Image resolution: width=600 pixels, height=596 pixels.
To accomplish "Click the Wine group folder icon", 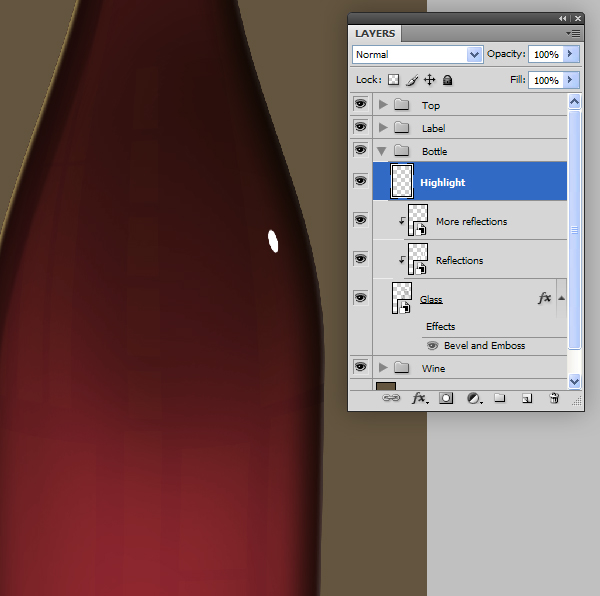I will (401, 367).
